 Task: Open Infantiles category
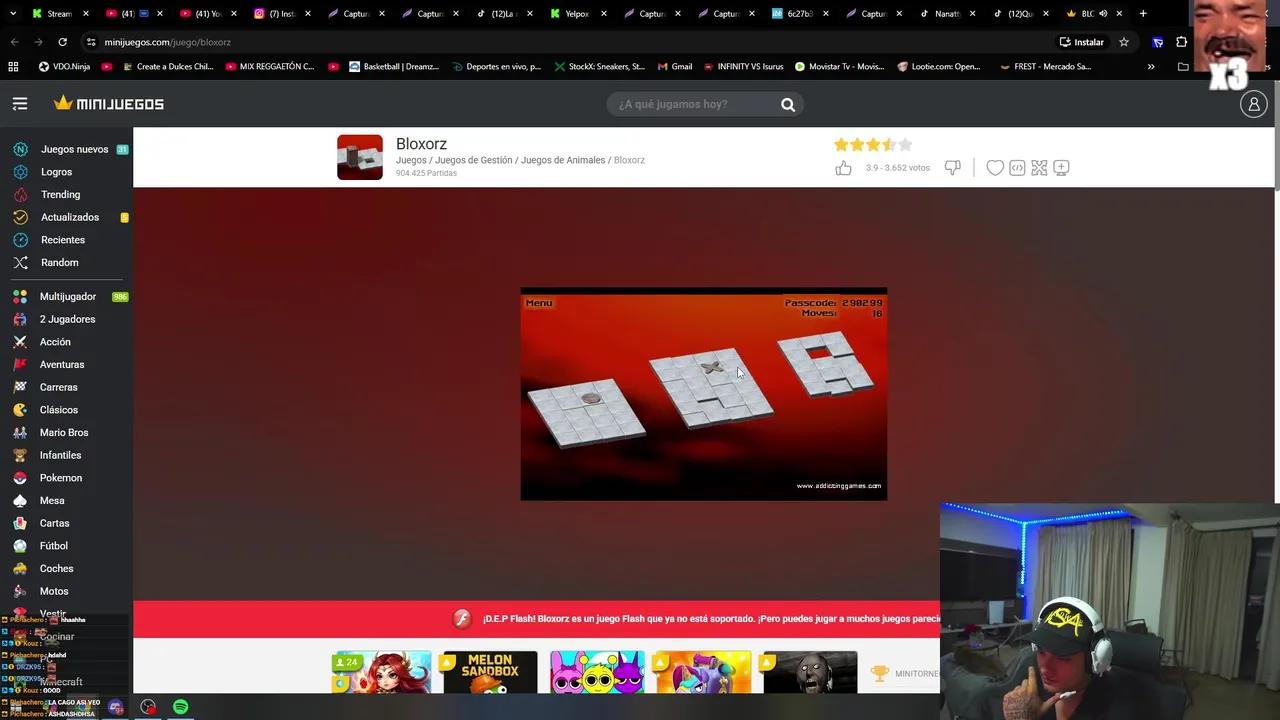click(60, 455)
